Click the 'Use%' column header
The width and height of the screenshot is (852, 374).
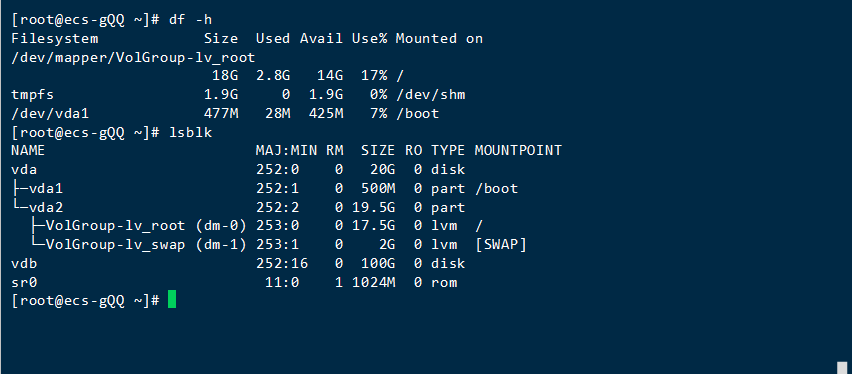(369, 39)
